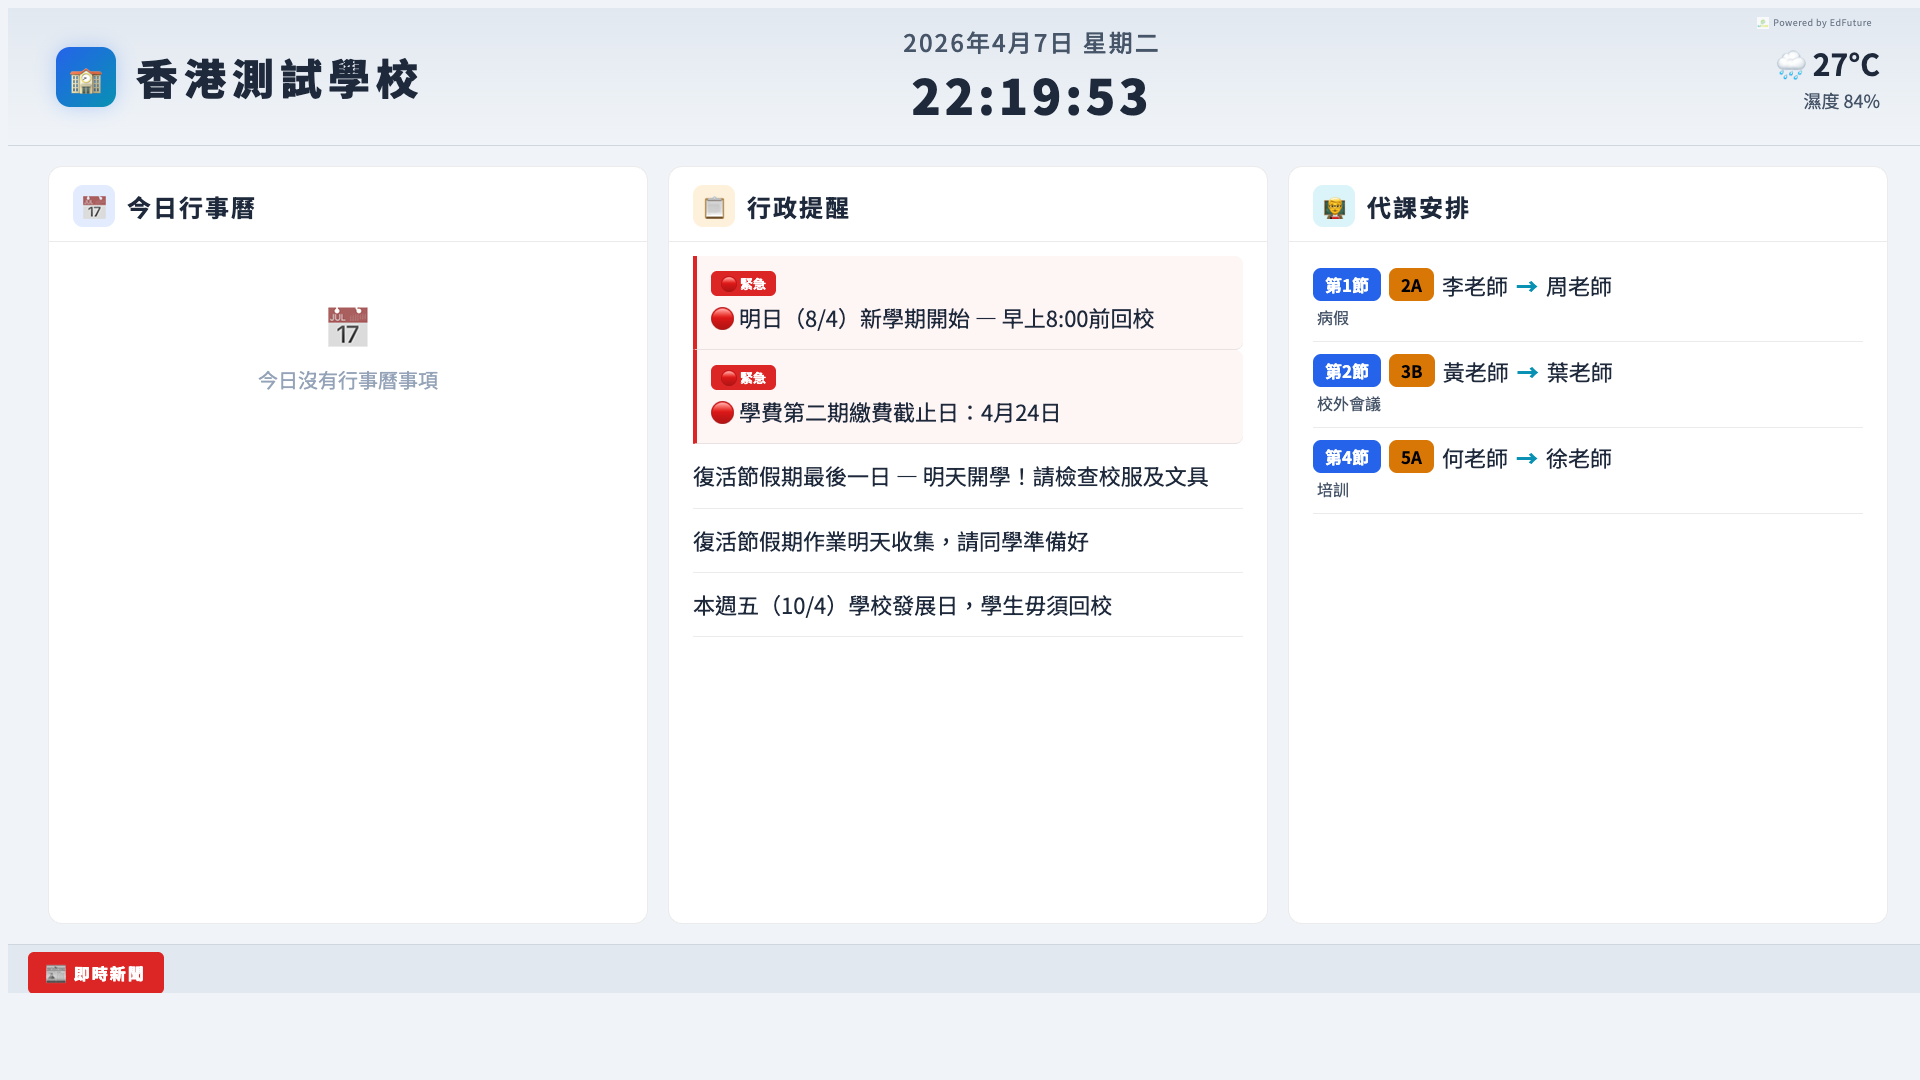
Task: Click the school building logo icon
Action: pos(86,78)
